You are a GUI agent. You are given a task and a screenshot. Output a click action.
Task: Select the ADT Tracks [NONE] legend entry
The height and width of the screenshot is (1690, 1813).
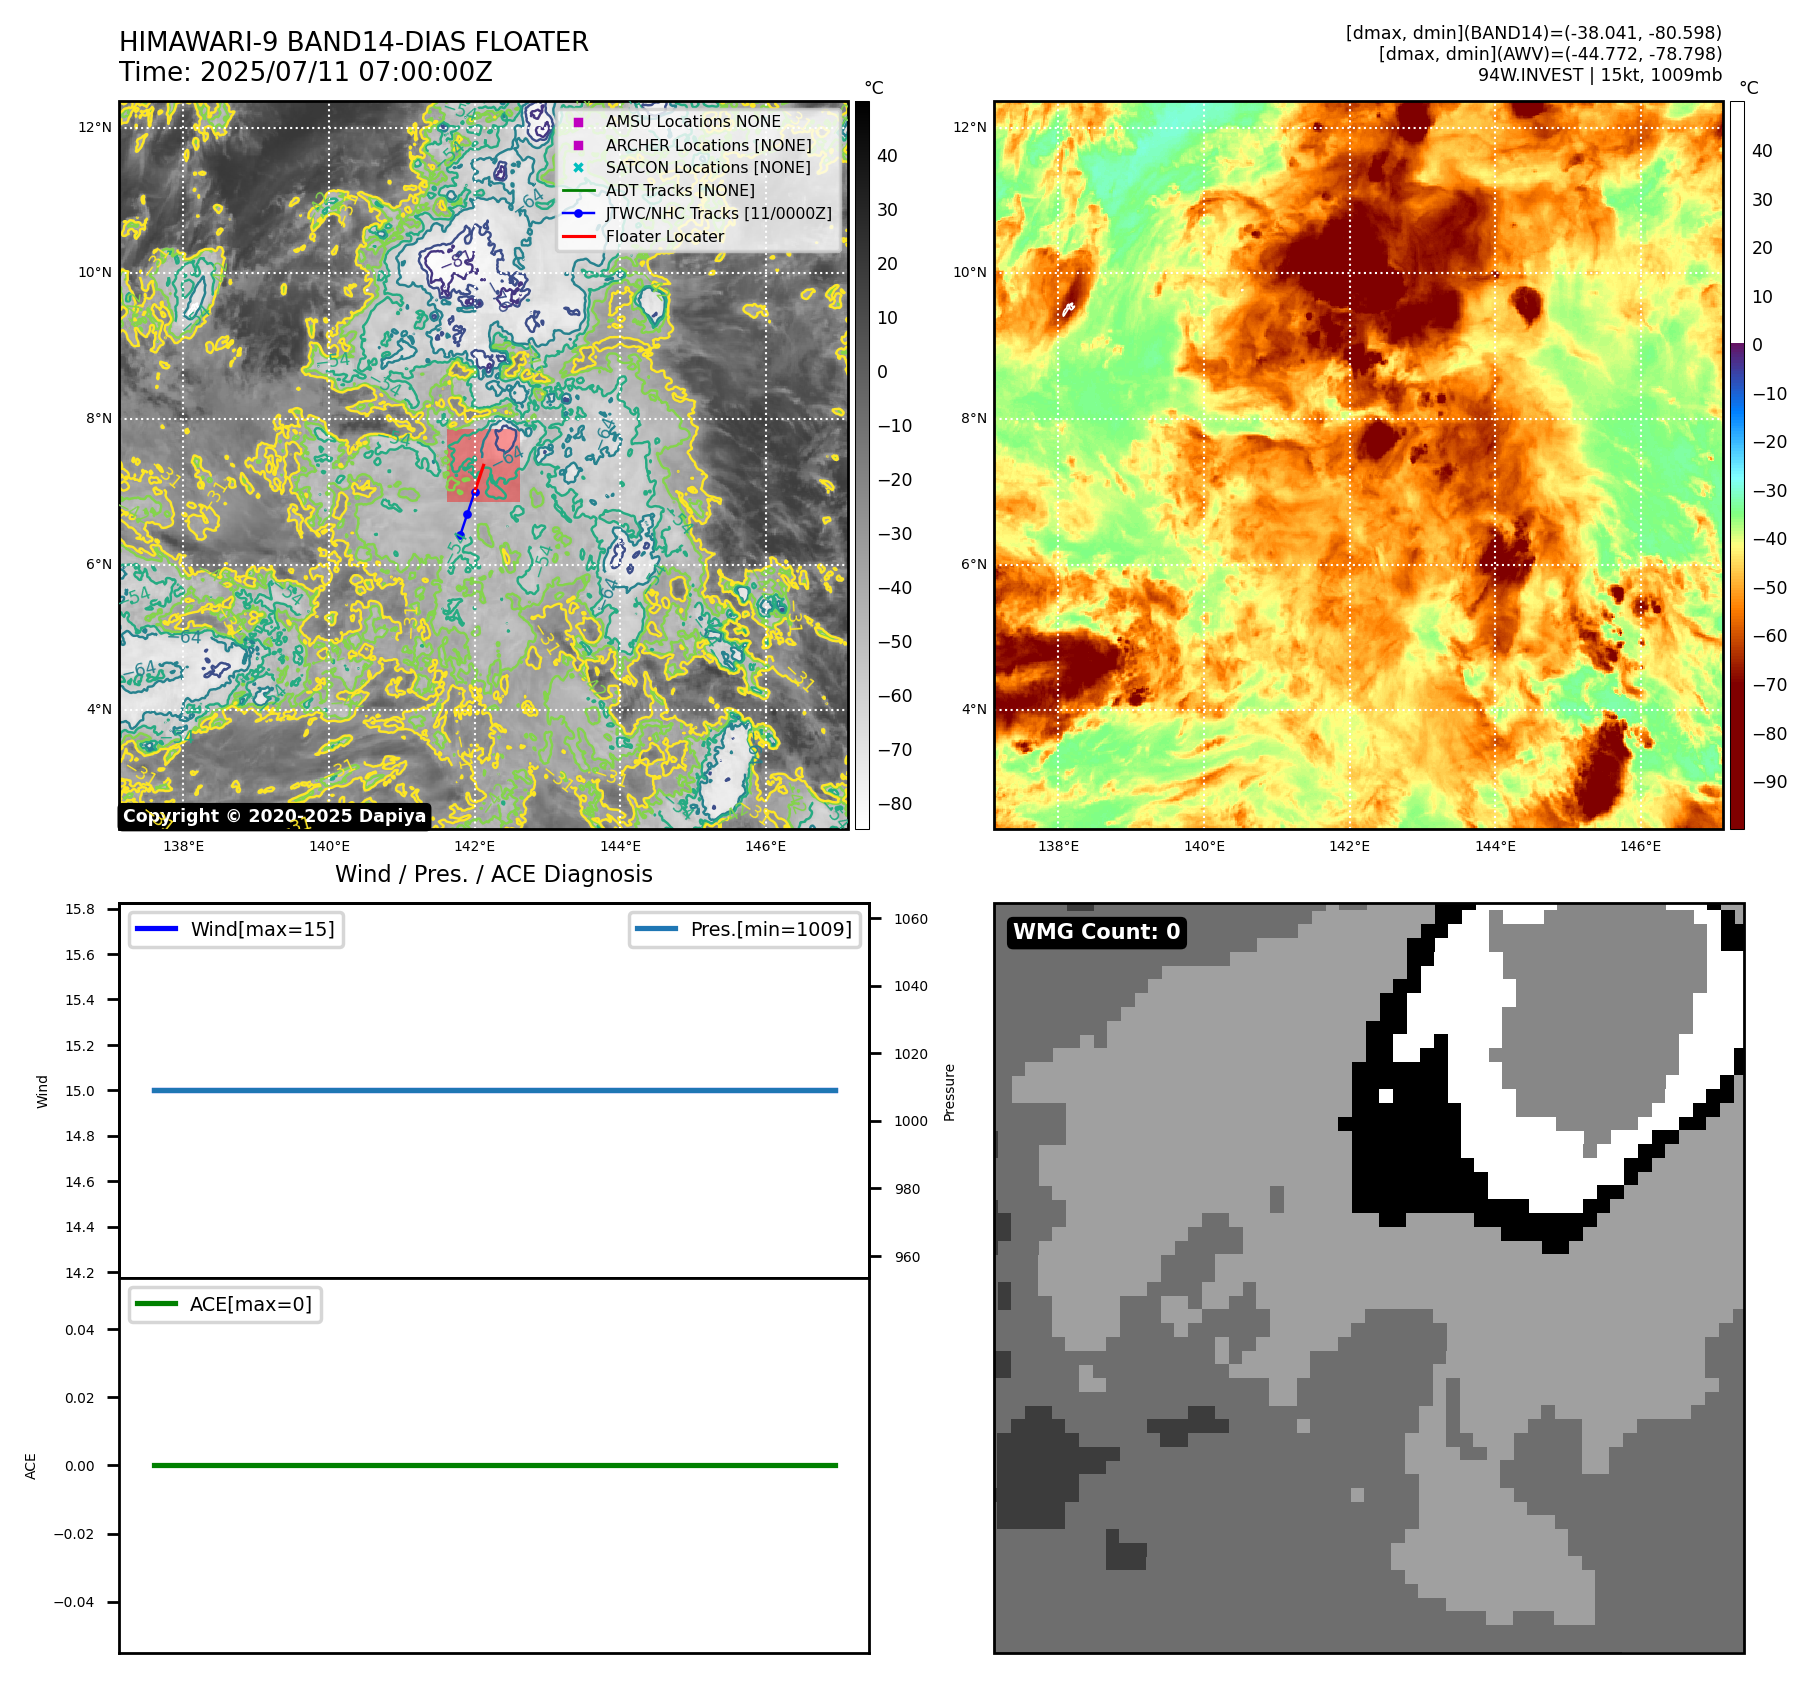tap(660, 190)
